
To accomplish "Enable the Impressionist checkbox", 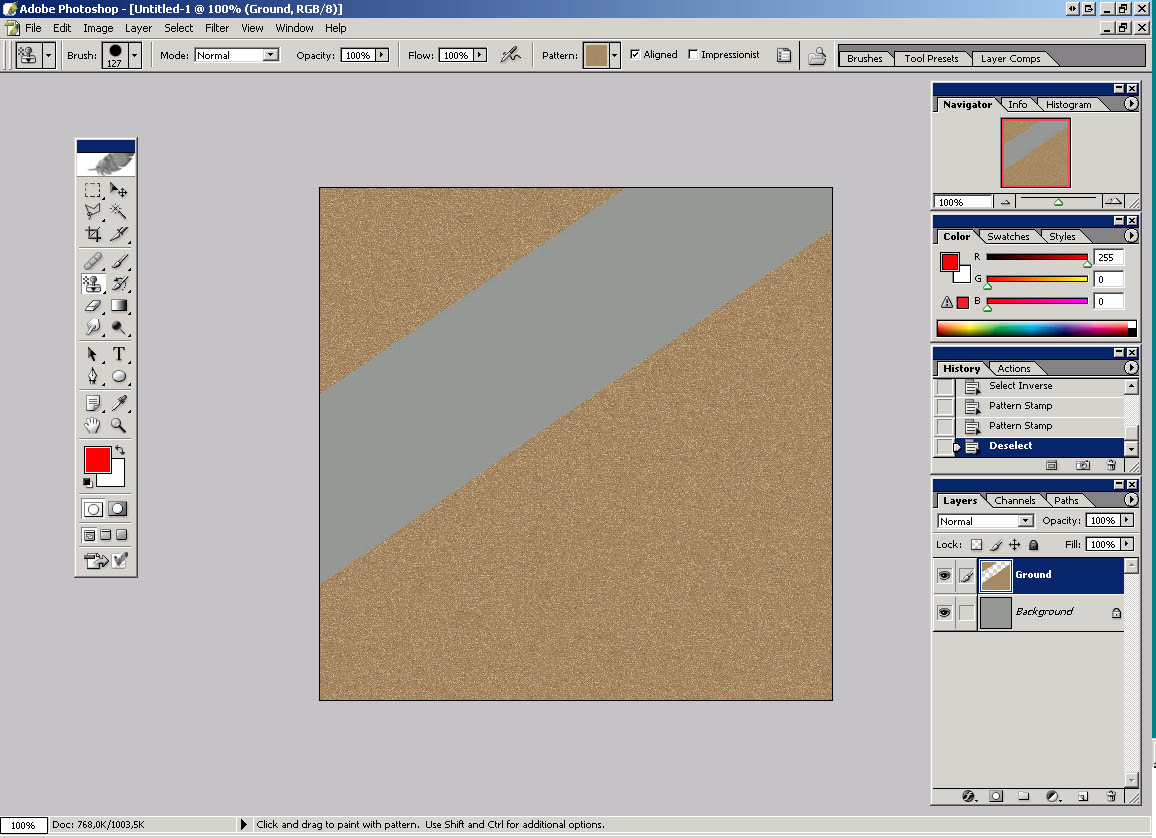I will [693, 55].
